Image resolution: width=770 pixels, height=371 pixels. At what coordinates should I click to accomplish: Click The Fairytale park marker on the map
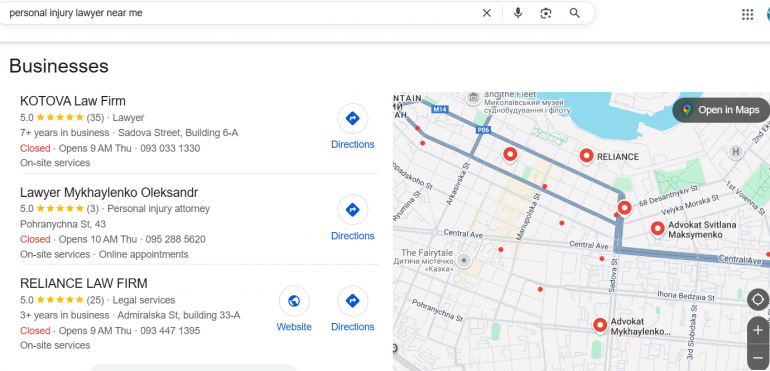tap(464, 260)
